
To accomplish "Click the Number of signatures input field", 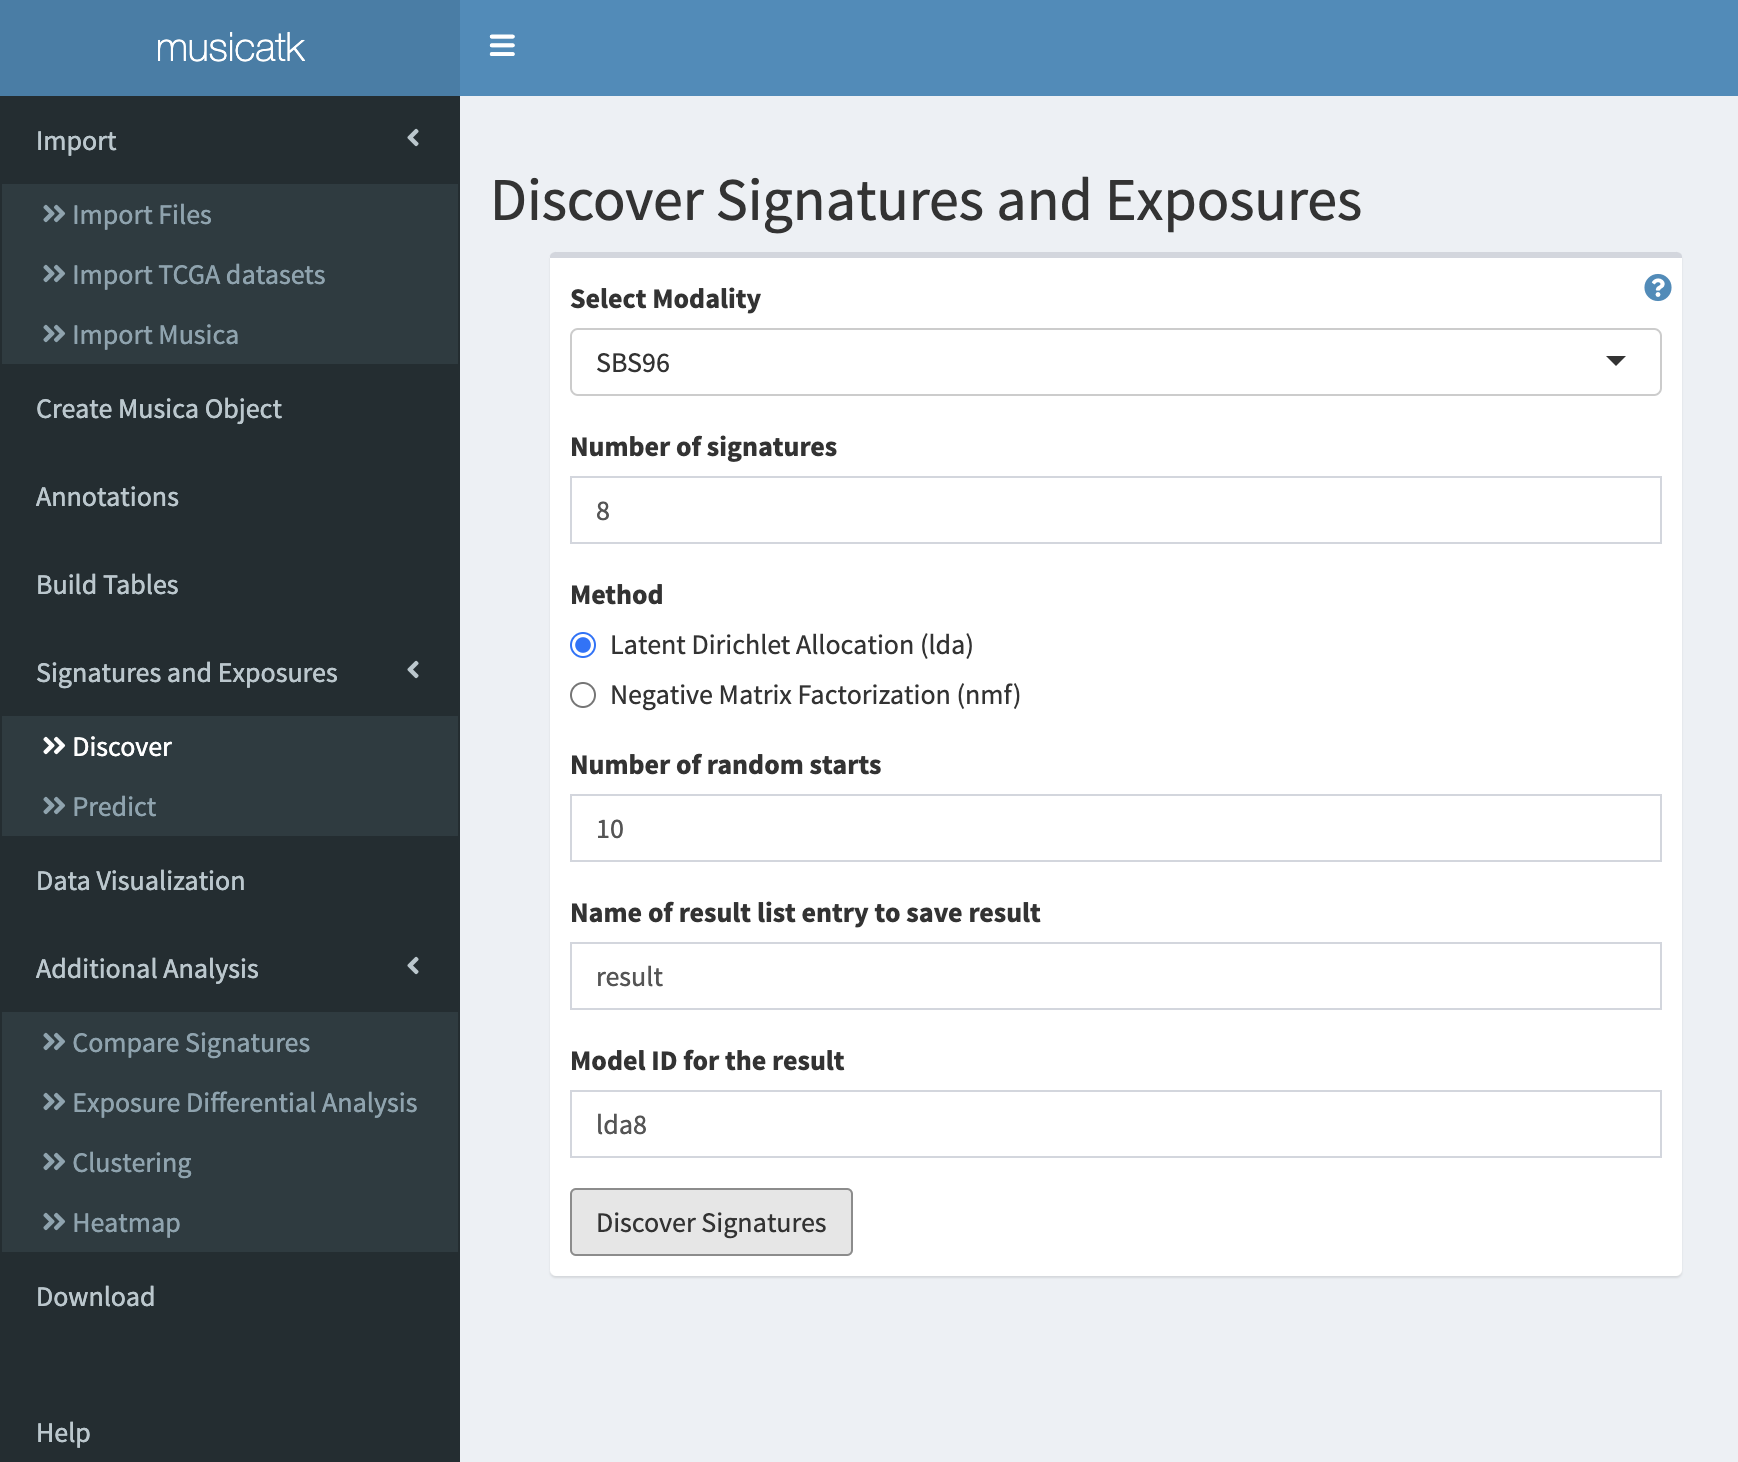I will (1115, 510).
